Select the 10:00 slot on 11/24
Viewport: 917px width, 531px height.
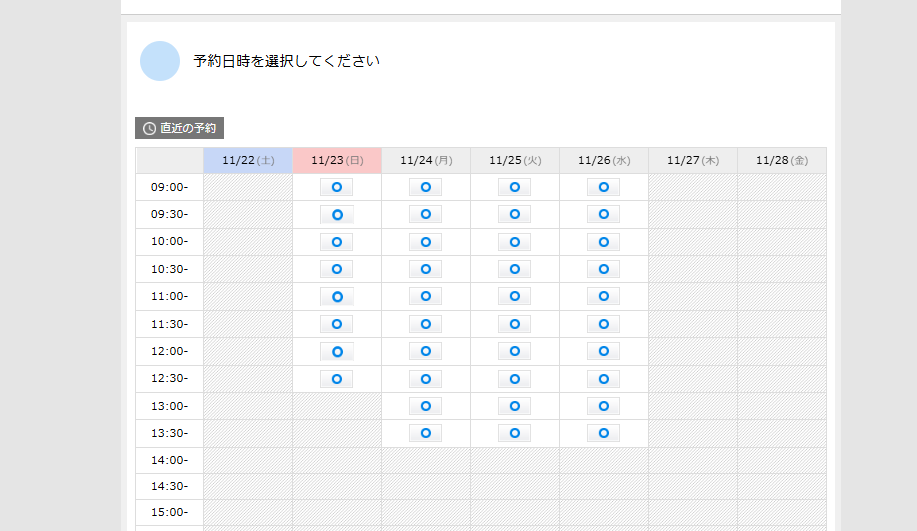click(425, 242)
